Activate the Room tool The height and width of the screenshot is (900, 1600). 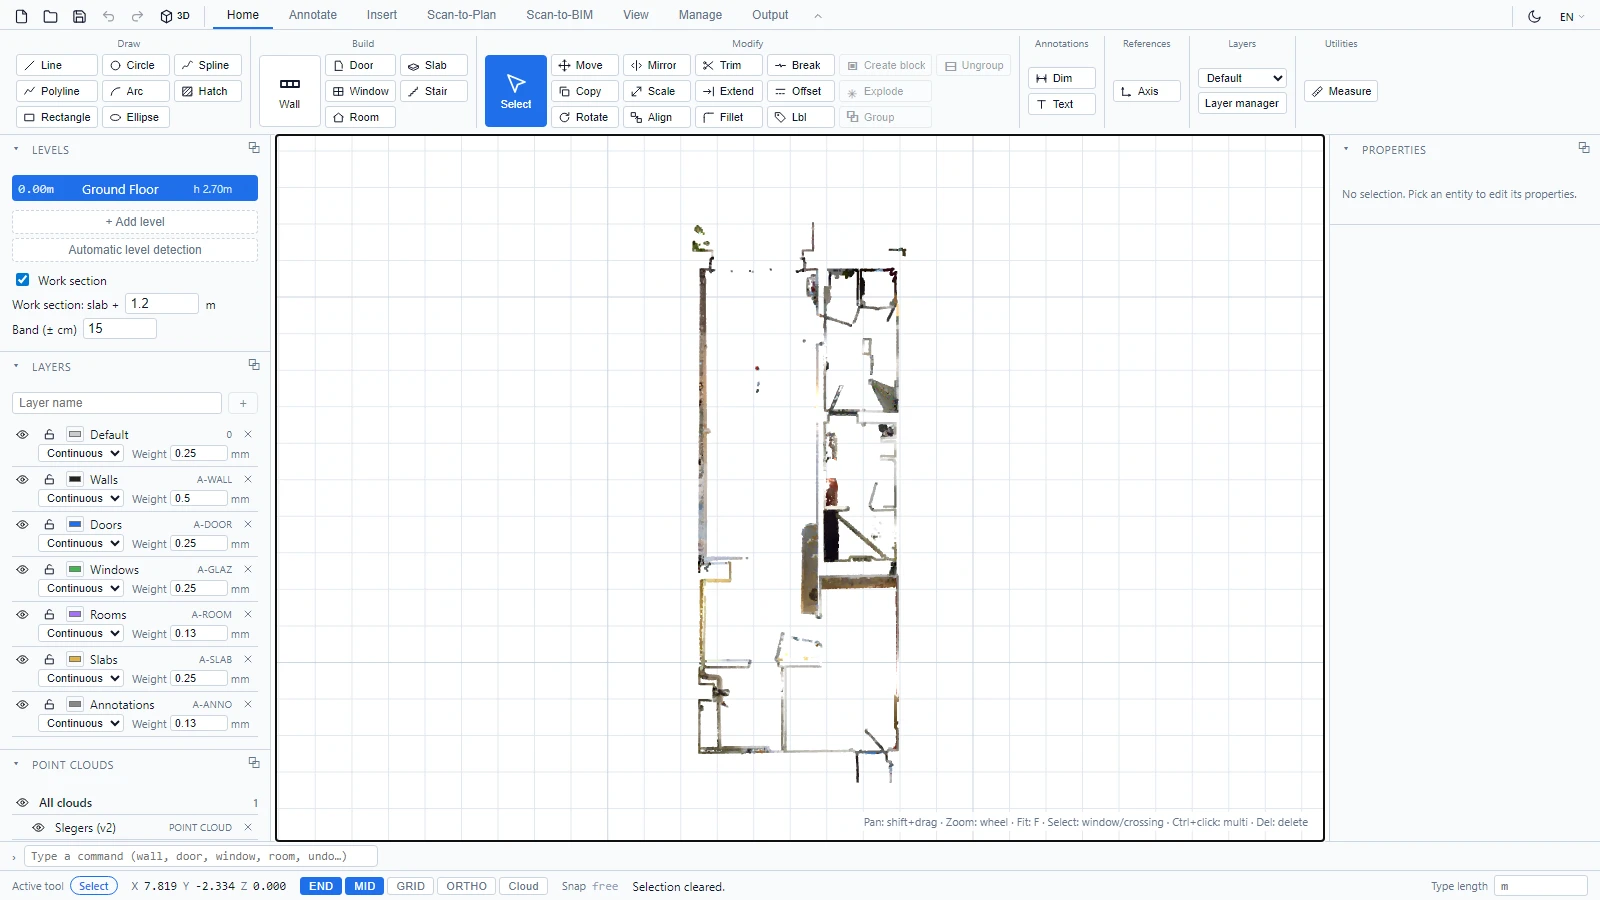pos(360,117)
